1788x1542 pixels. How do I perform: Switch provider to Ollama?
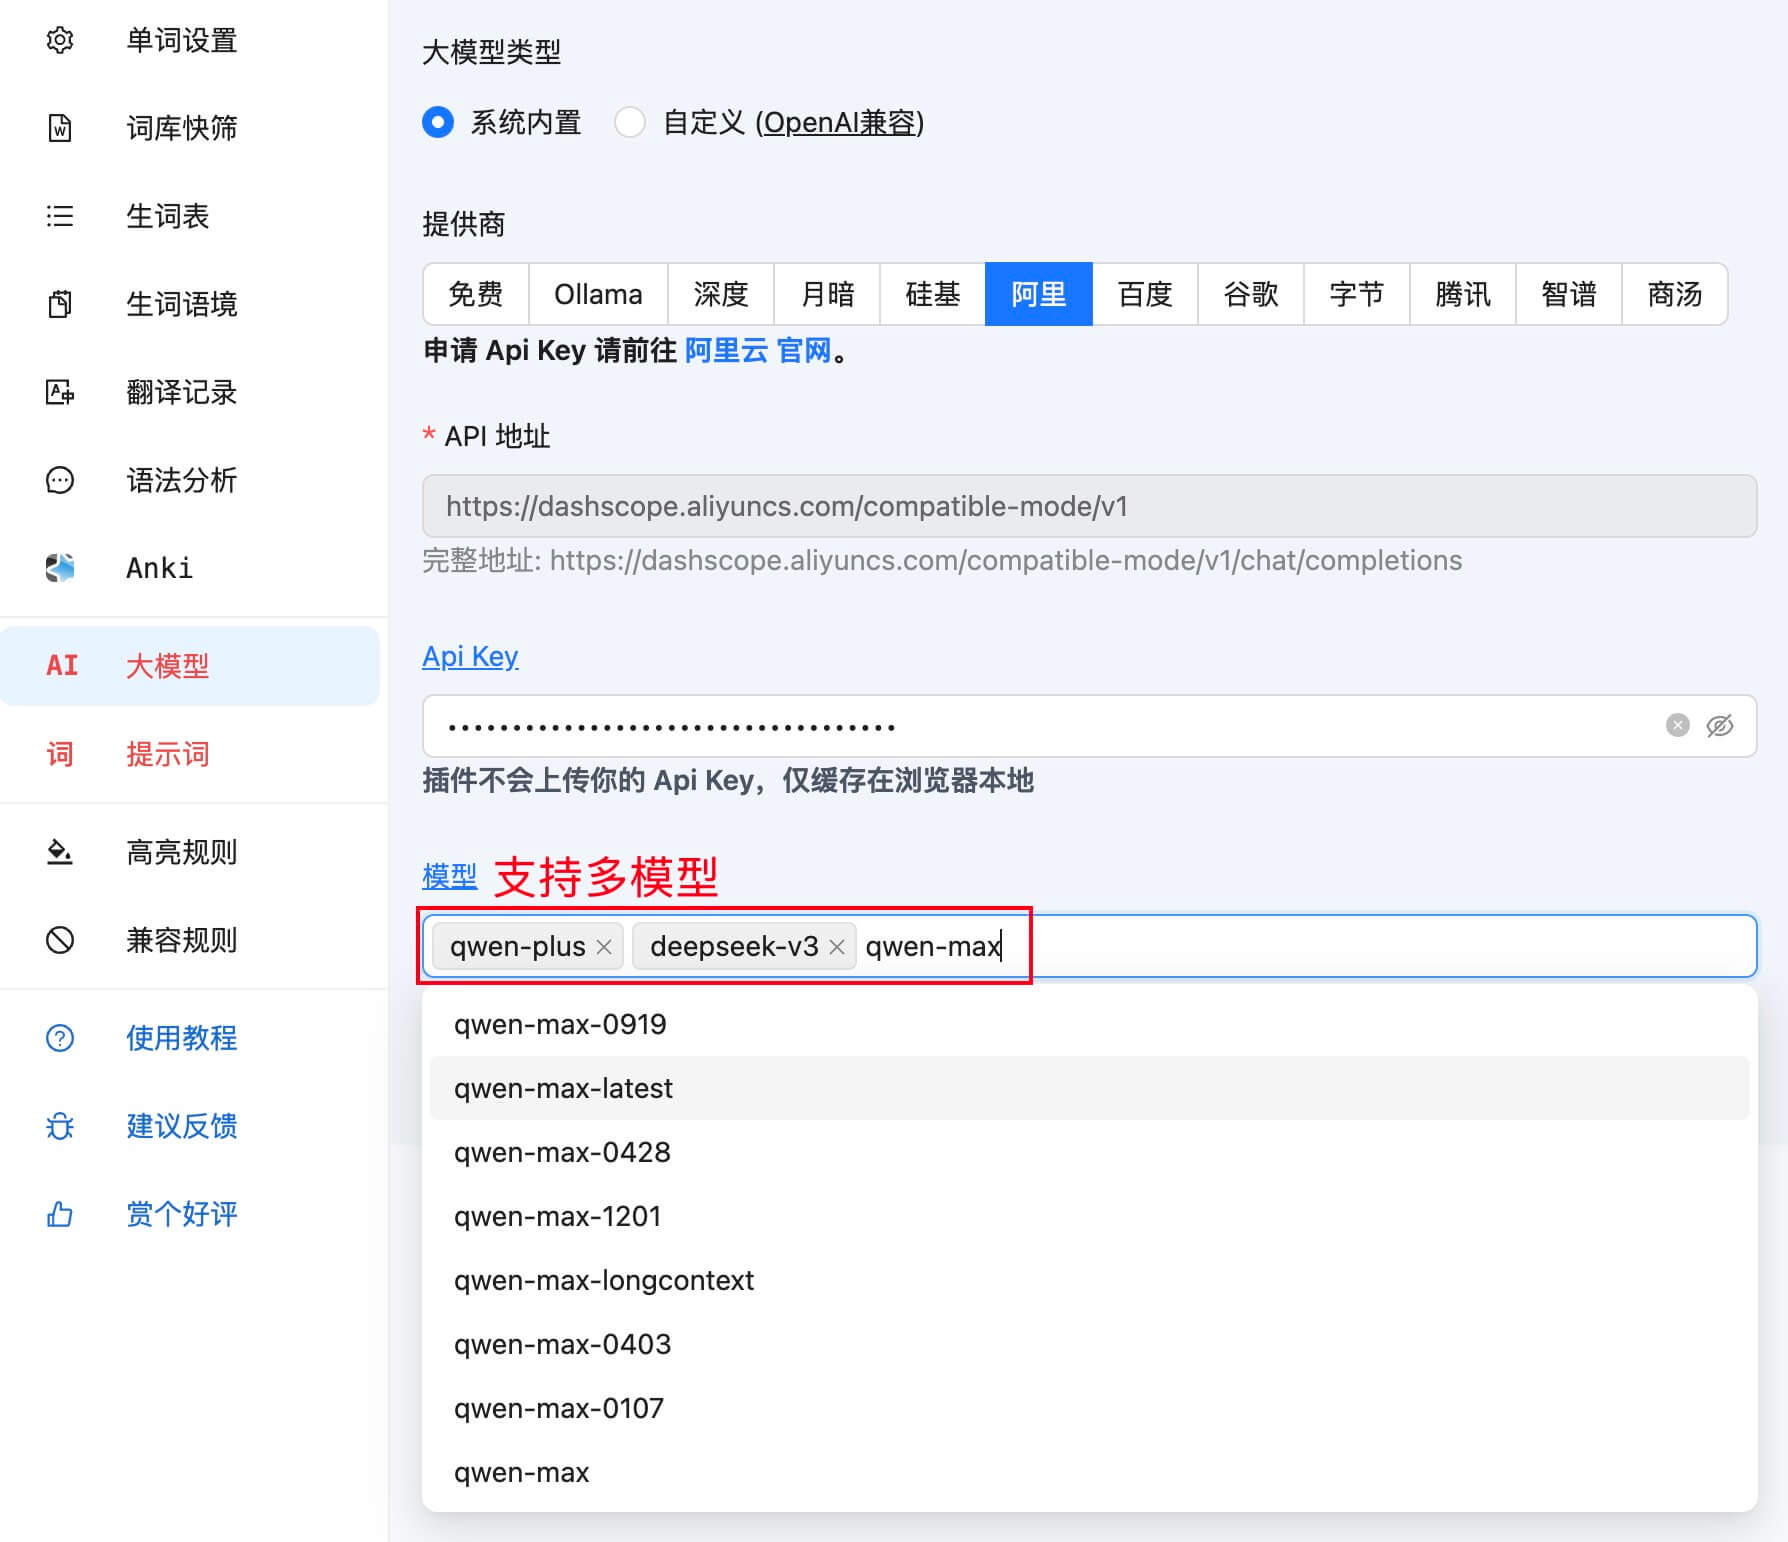tap(597, 294)
